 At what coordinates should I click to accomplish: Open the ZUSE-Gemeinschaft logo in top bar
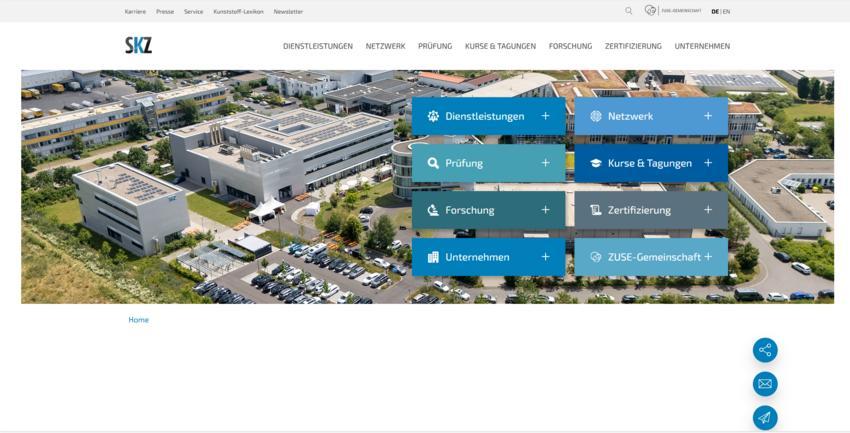point(673,11)
